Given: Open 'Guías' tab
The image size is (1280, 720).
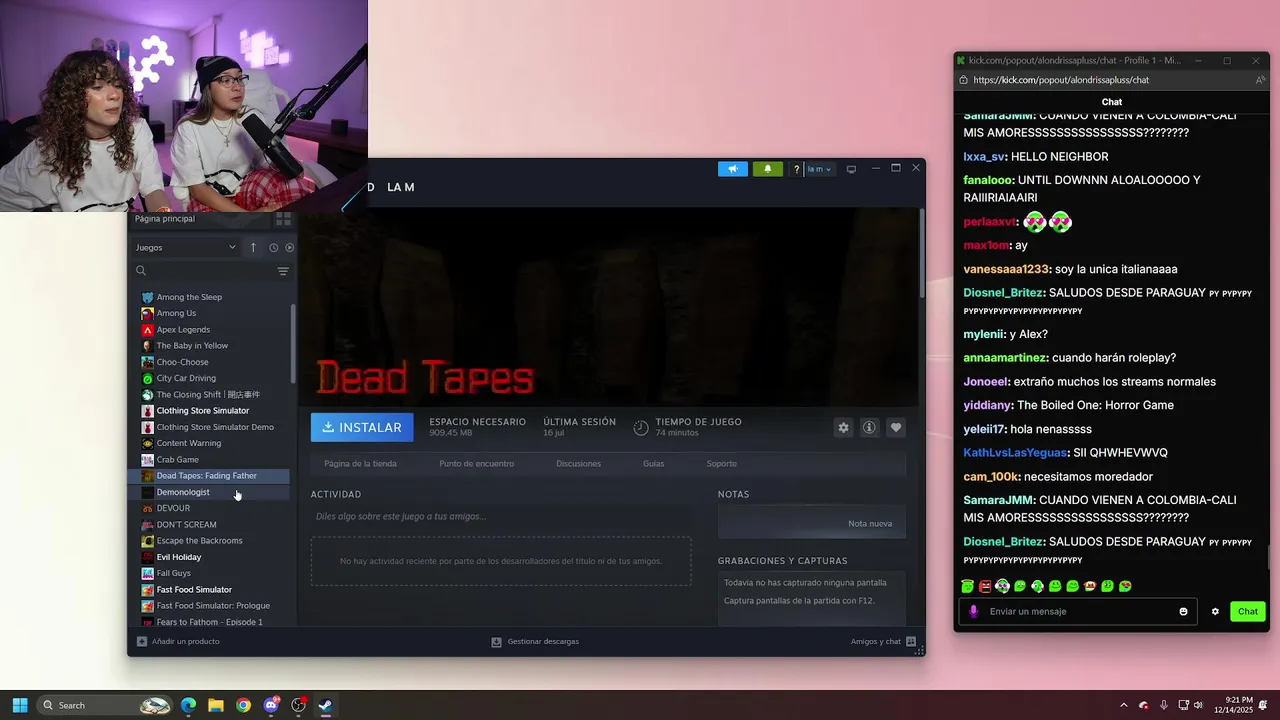Looking at the screenshot, I should (x=653, y=463).
